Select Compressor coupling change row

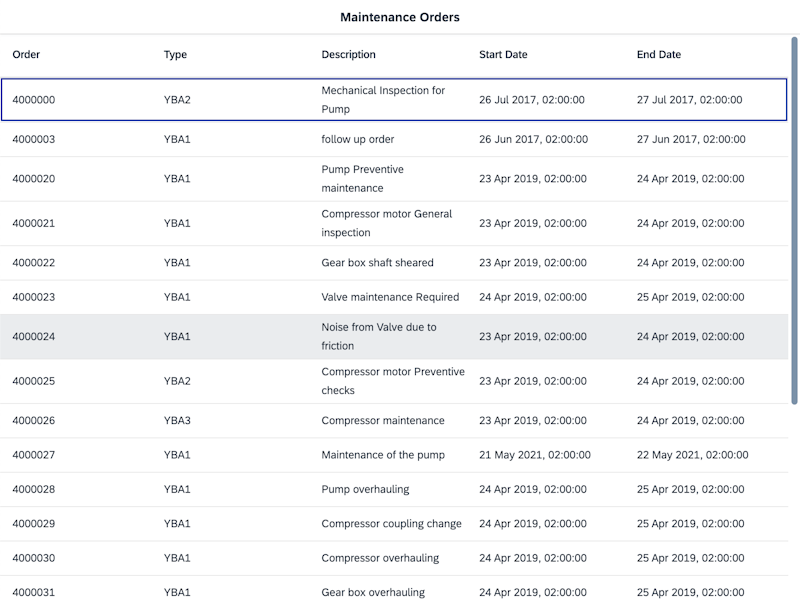pos(394,524)
